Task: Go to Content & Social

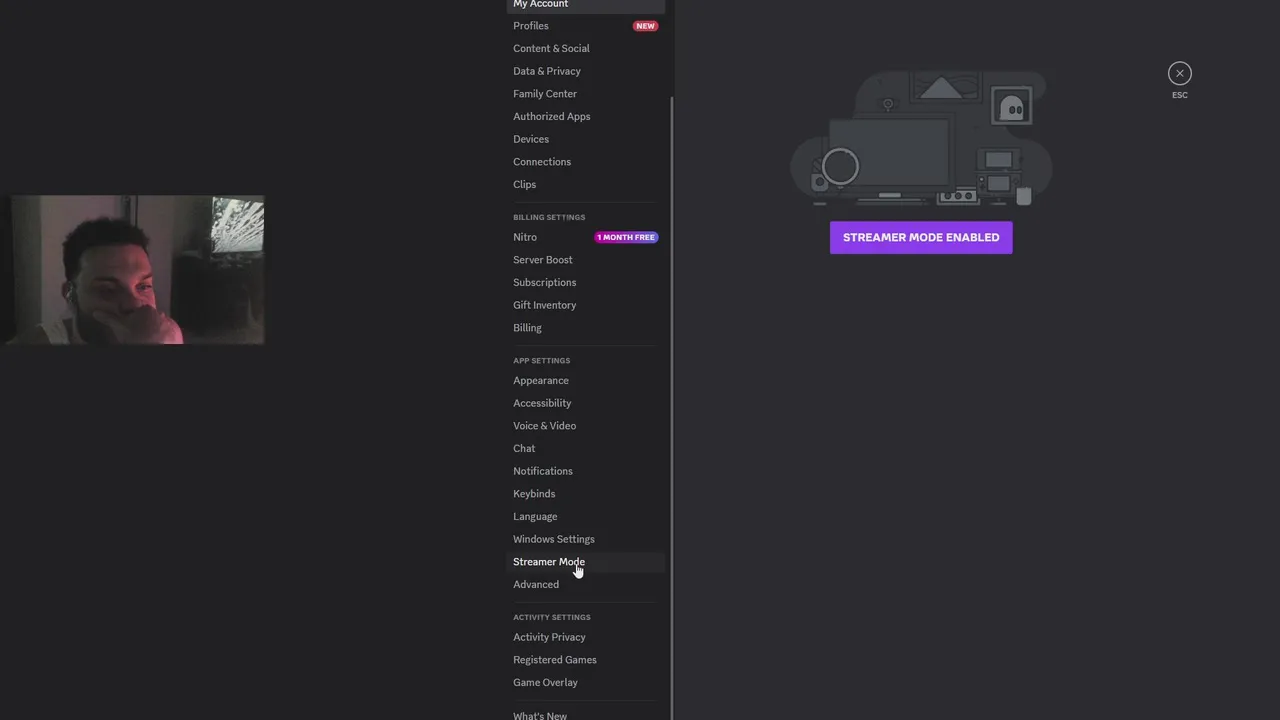Action: (585, 48)
